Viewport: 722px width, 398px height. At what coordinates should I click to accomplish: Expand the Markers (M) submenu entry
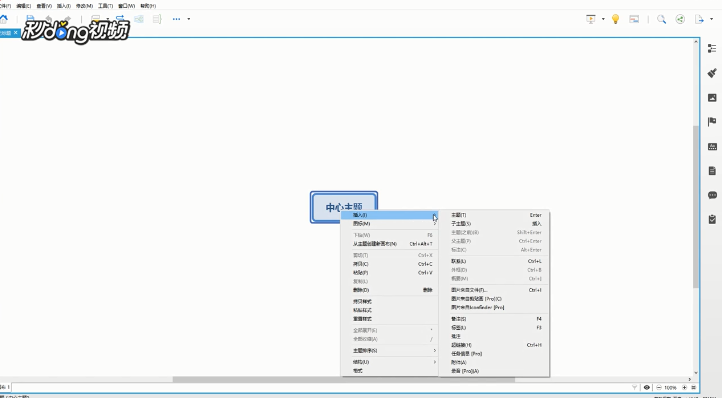point(390,223)
